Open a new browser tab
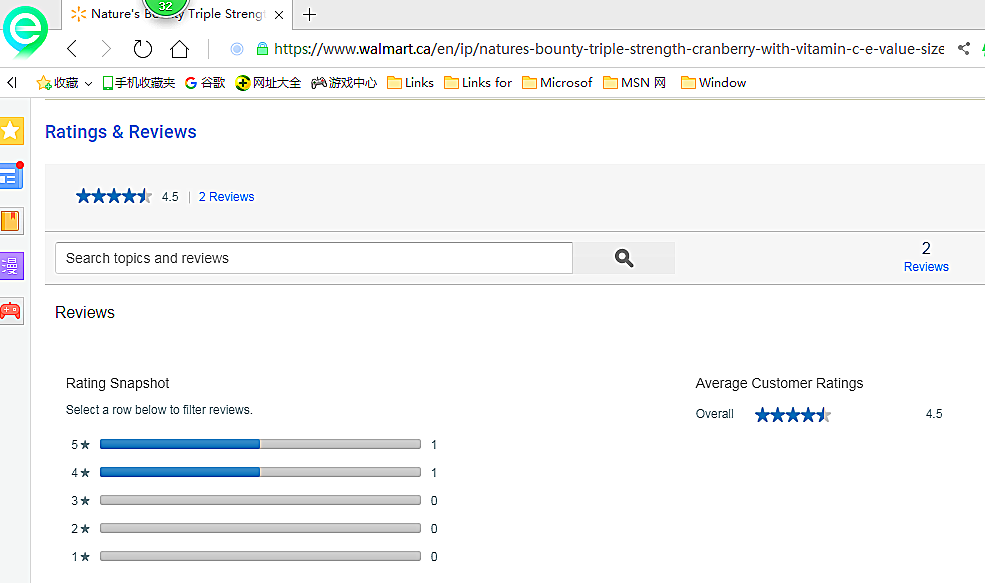 310,14
